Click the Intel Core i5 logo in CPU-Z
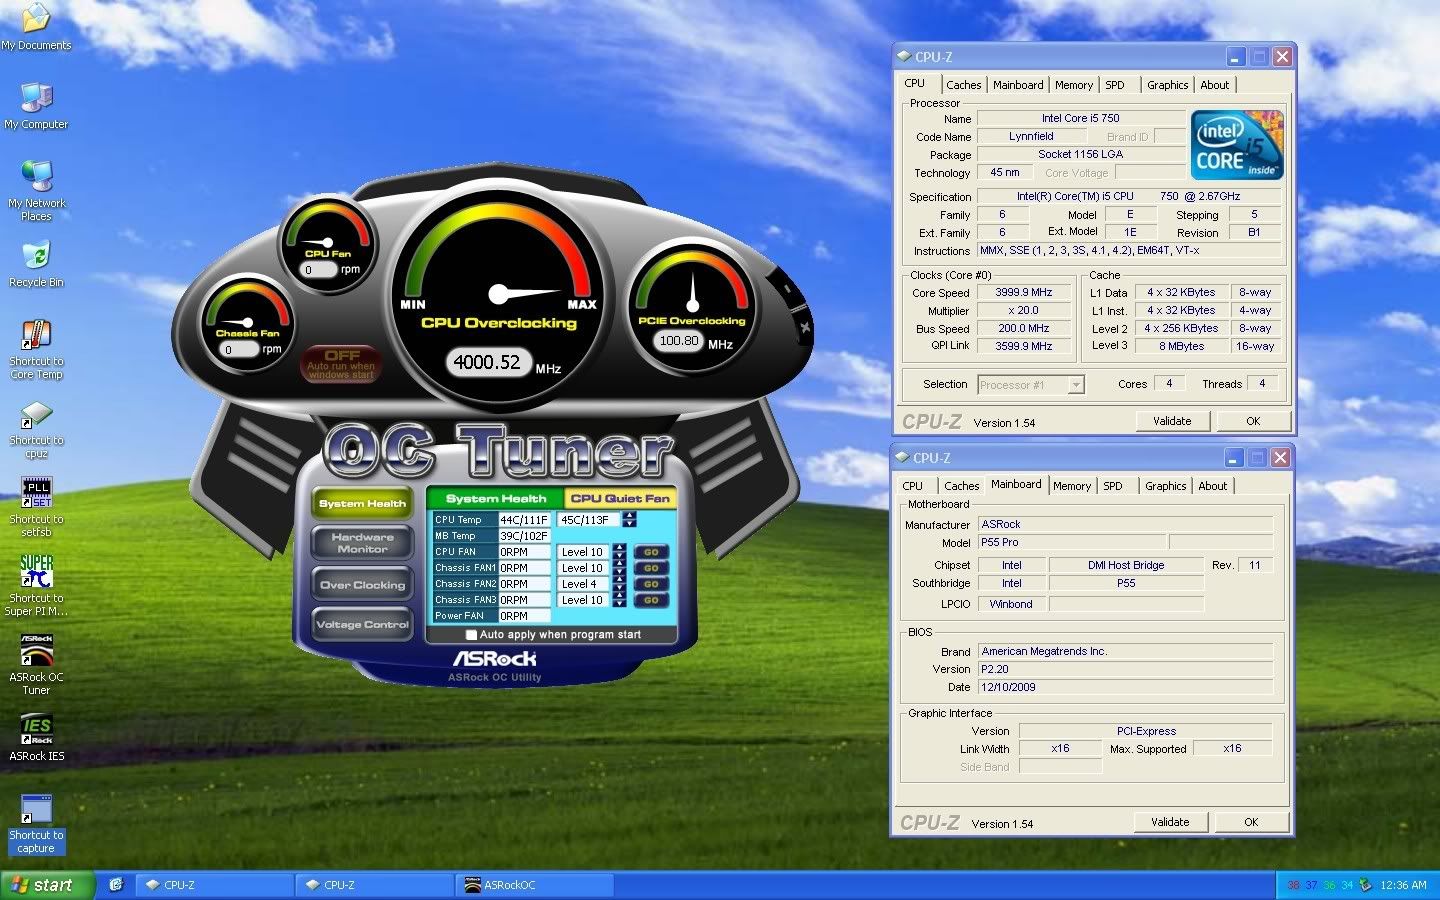Image resolution: width=1440 pixels, height=900 pixels. point(1237,145)
